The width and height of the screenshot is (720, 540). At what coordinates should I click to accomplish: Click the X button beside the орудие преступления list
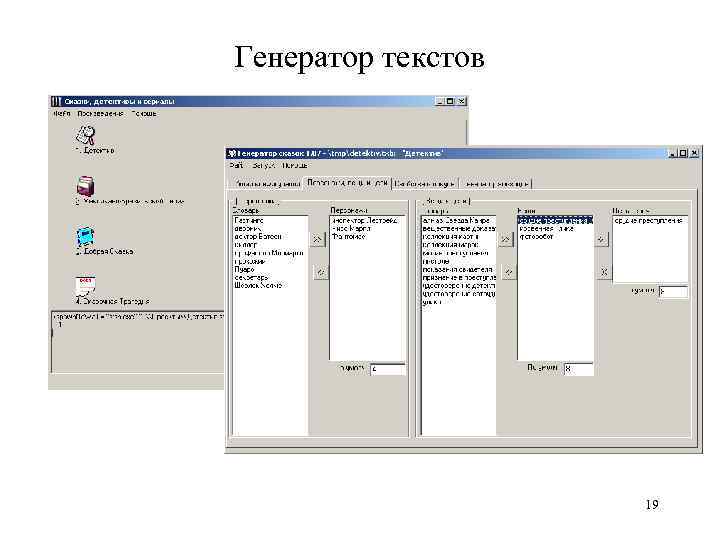[604, 272]
